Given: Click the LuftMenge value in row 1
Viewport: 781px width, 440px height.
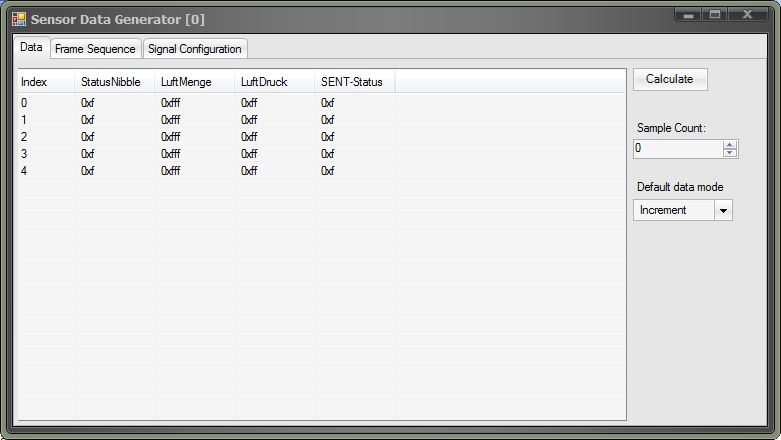Looking at the screenshot, I should 171,120.
